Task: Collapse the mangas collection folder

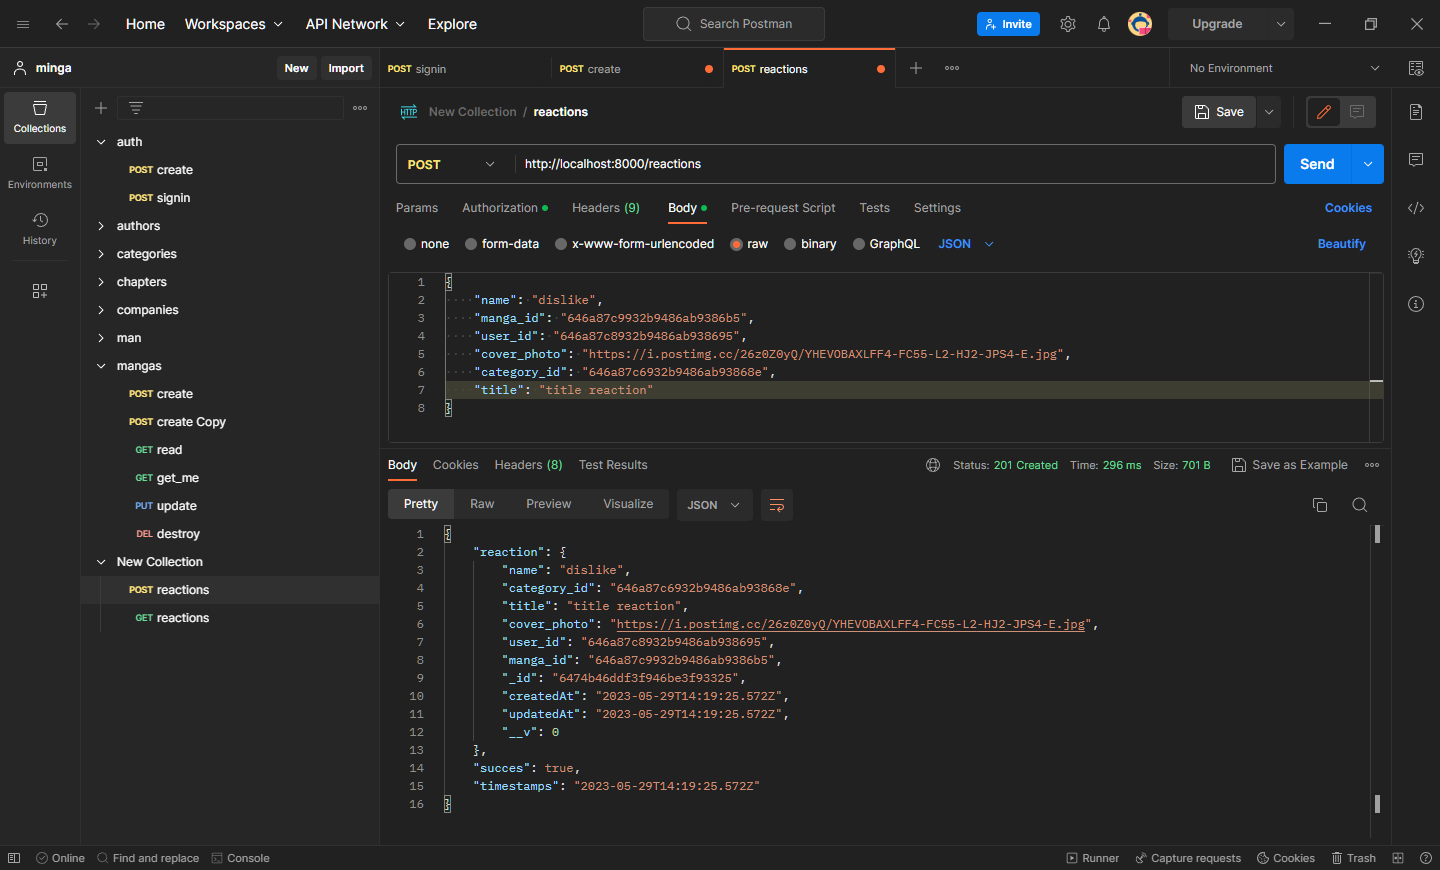Action: [x=101, y=366]
